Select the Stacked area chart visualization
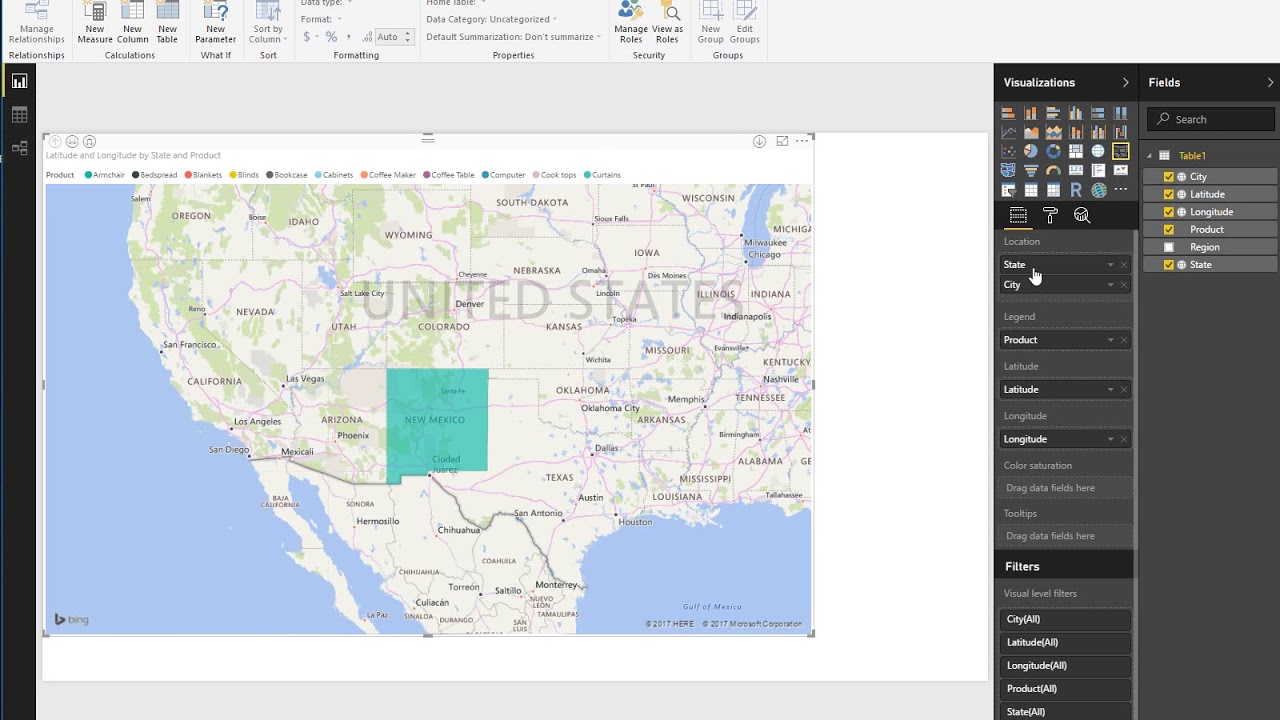Image resolution: width=1280 pixels, height=720 pixels. click(1053, 132)
